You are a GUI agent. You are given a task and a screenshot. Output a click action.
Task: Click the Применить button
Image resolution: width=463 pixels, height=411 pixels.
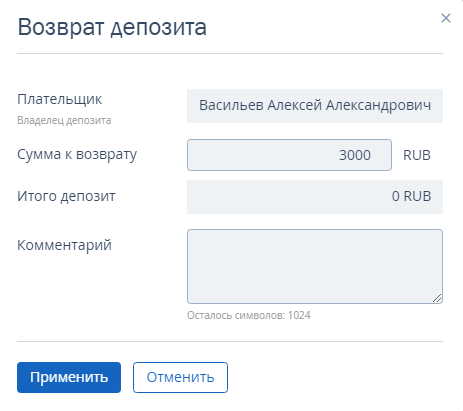(x=69, y=377)
